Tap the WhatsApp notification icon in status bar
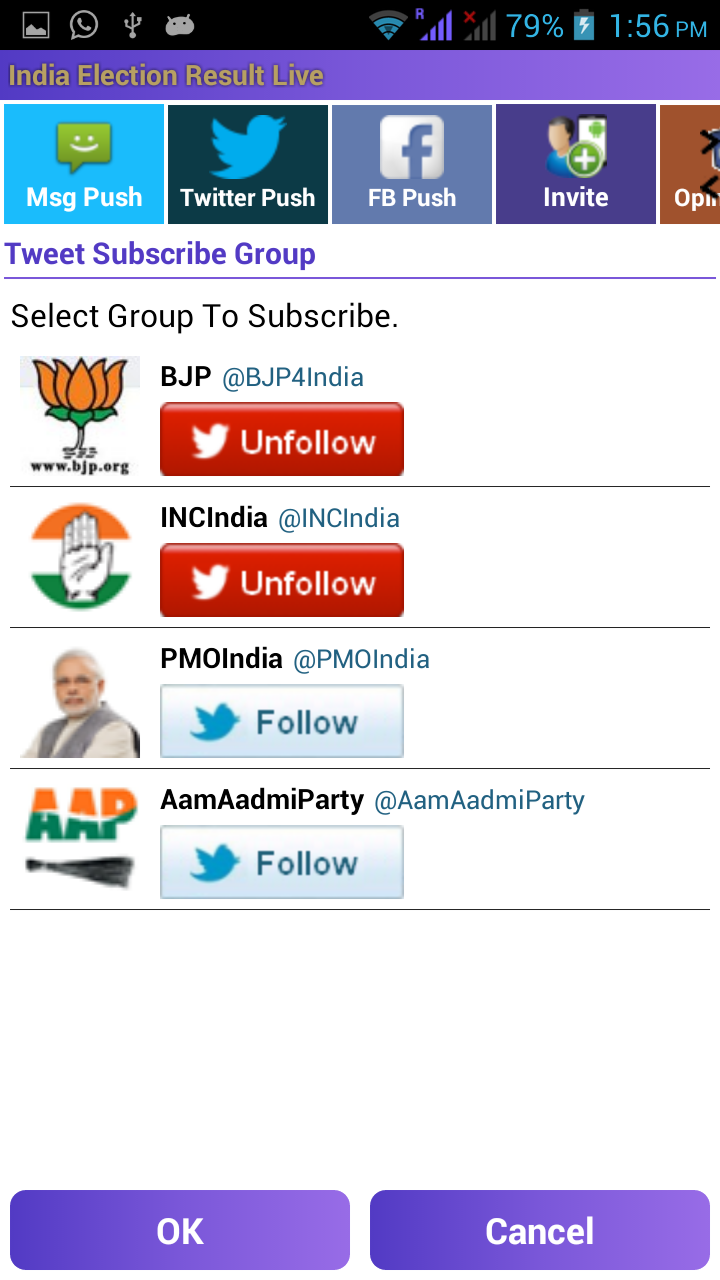Image resolution: width=720 pixels, height=1280 pixels. pos(84,25)
